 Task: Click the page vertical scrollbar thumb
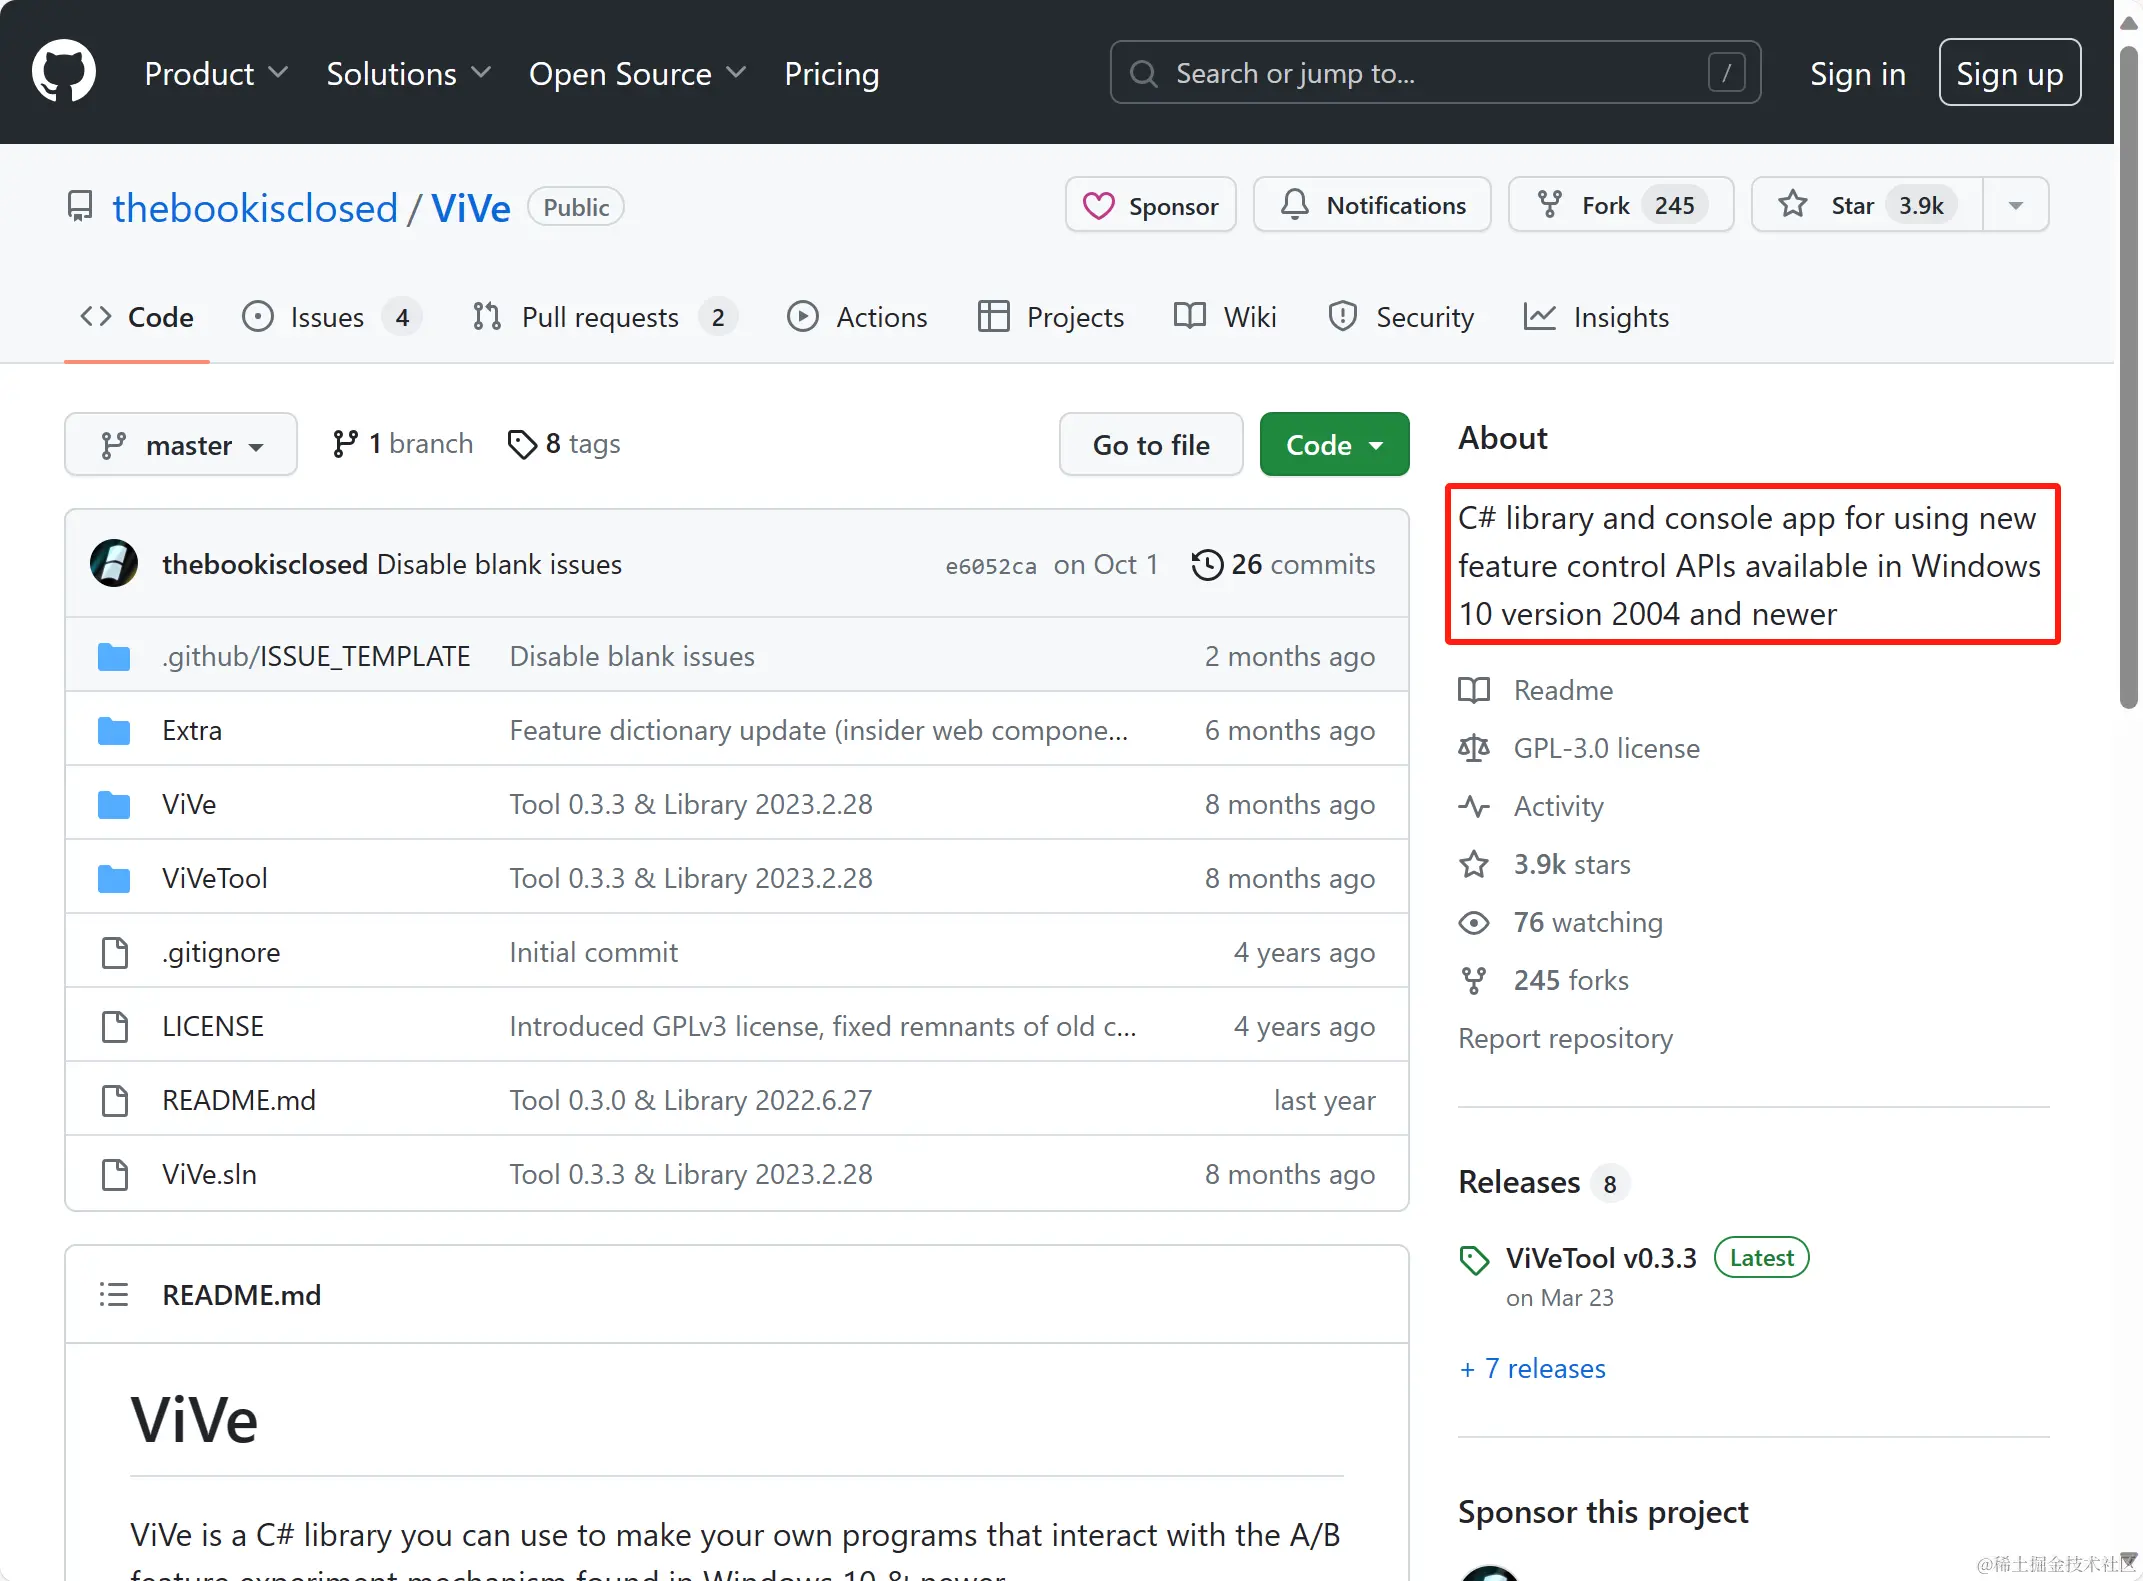pyautogui.click(x=2129, y=380)
